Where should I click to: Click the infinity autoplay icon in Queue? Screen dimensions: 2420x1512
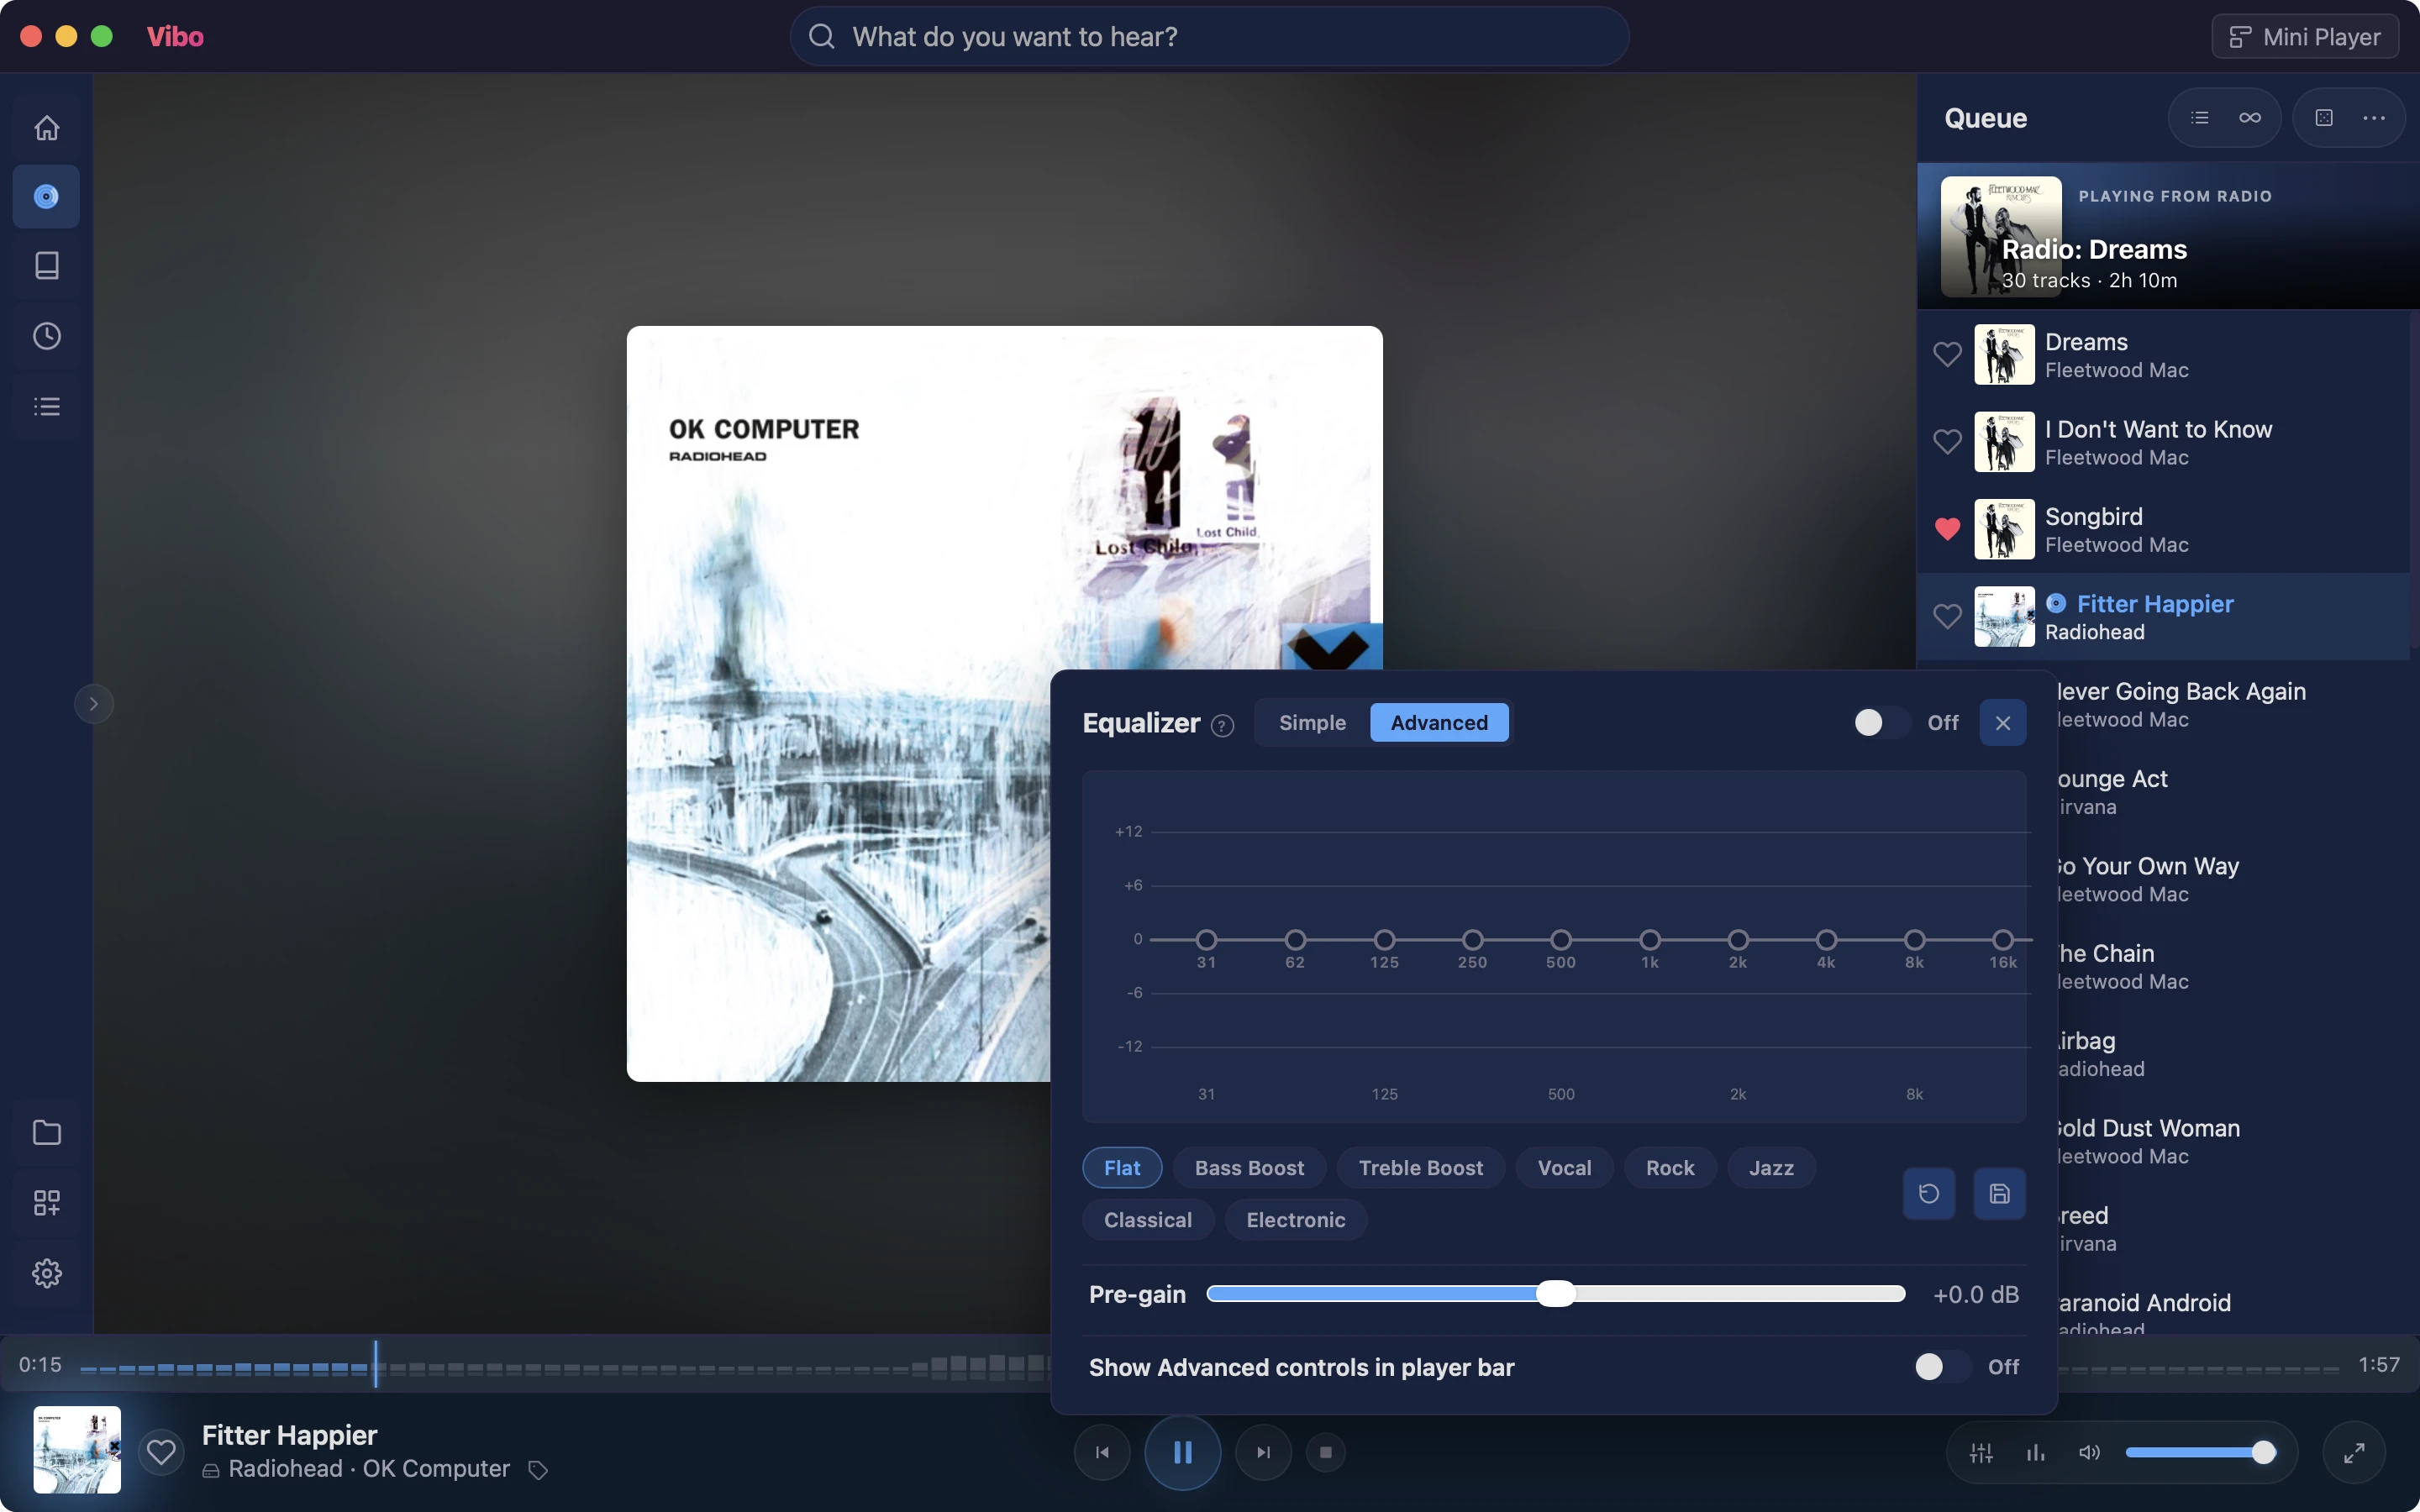(x=2250, y=118)
